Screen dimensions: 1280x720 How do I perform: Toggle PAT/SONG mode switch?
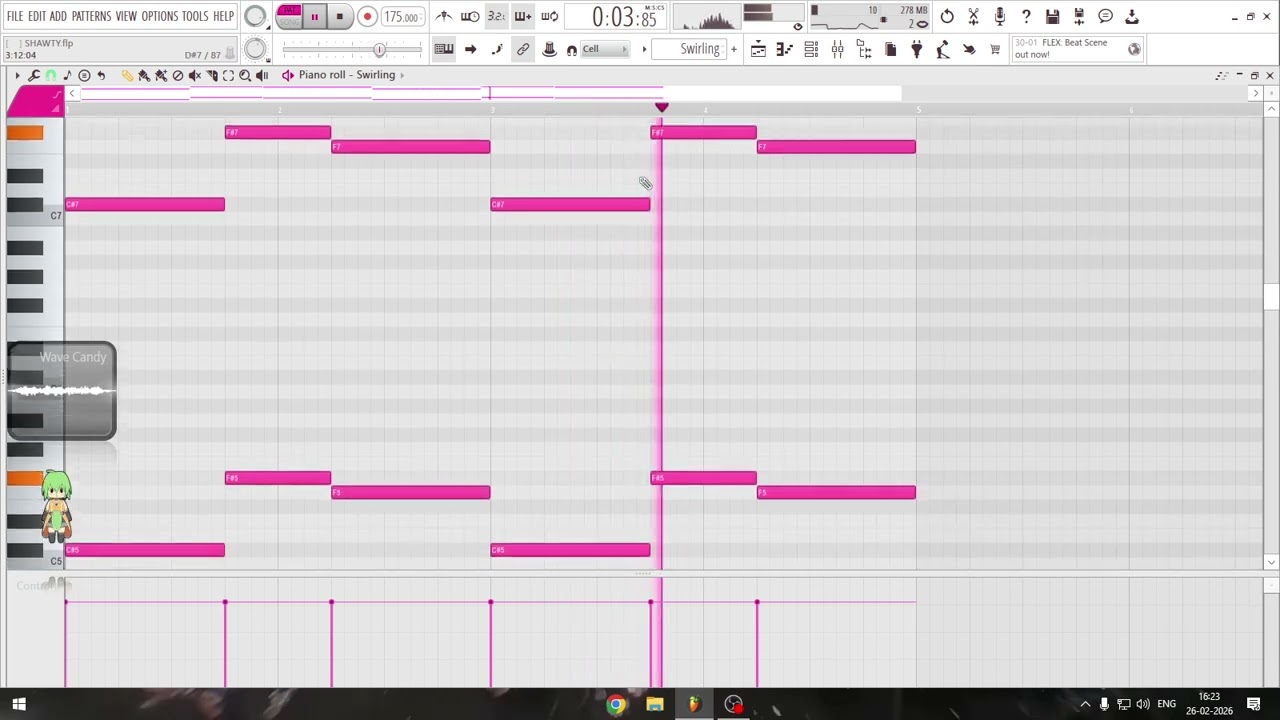289,16
